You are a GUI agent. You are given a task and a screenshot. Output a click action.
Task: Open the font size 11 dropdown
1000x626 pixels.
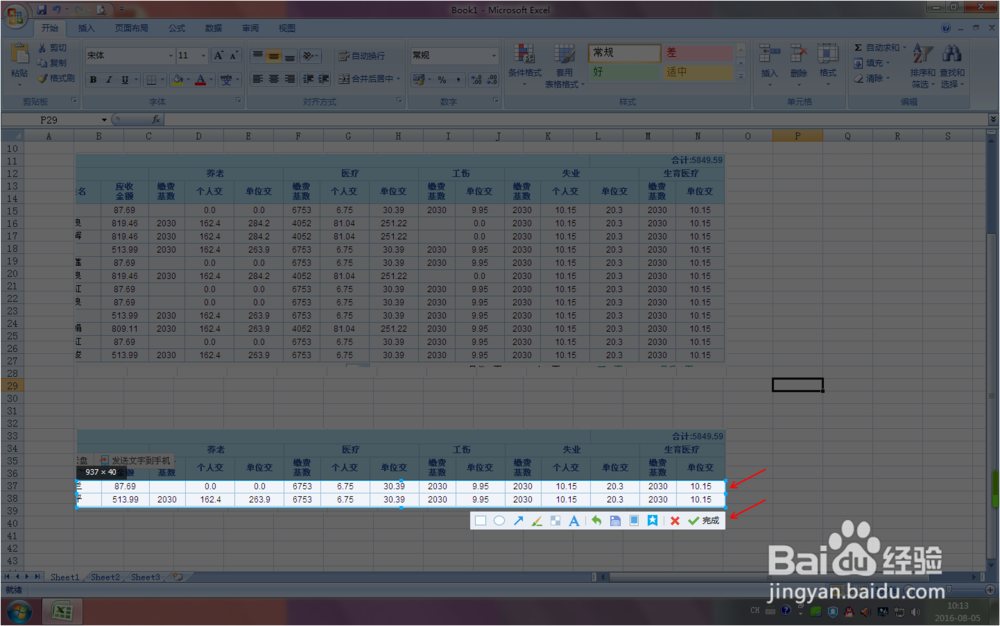point(203,55)
